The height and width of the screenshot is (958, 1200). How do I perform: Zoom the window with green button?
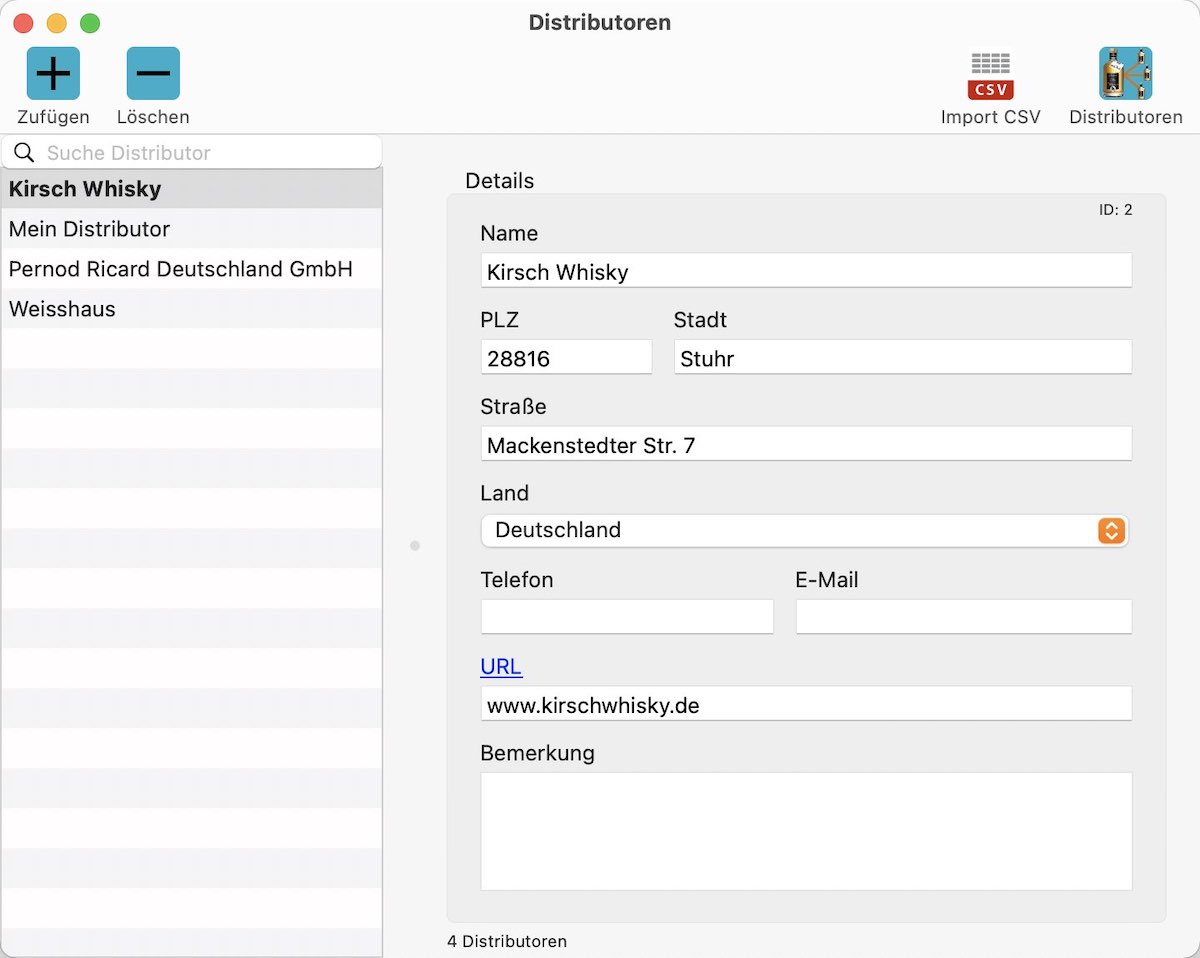90,23
